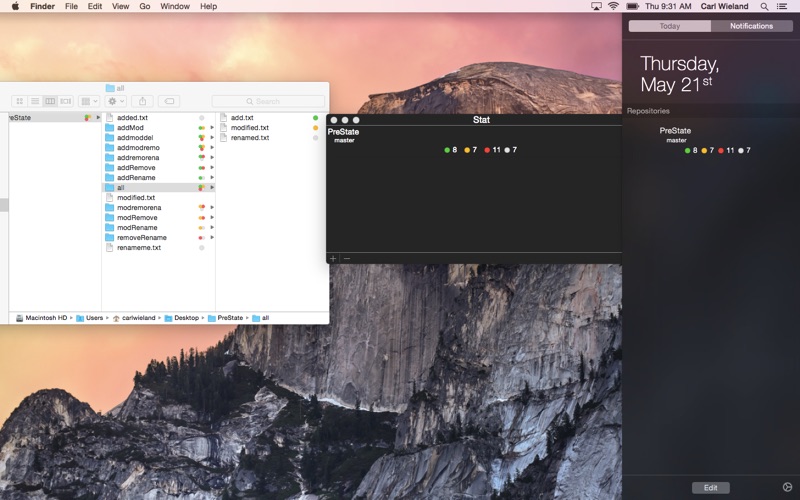Click the add repository plus button in Stat

coord(333,259)
